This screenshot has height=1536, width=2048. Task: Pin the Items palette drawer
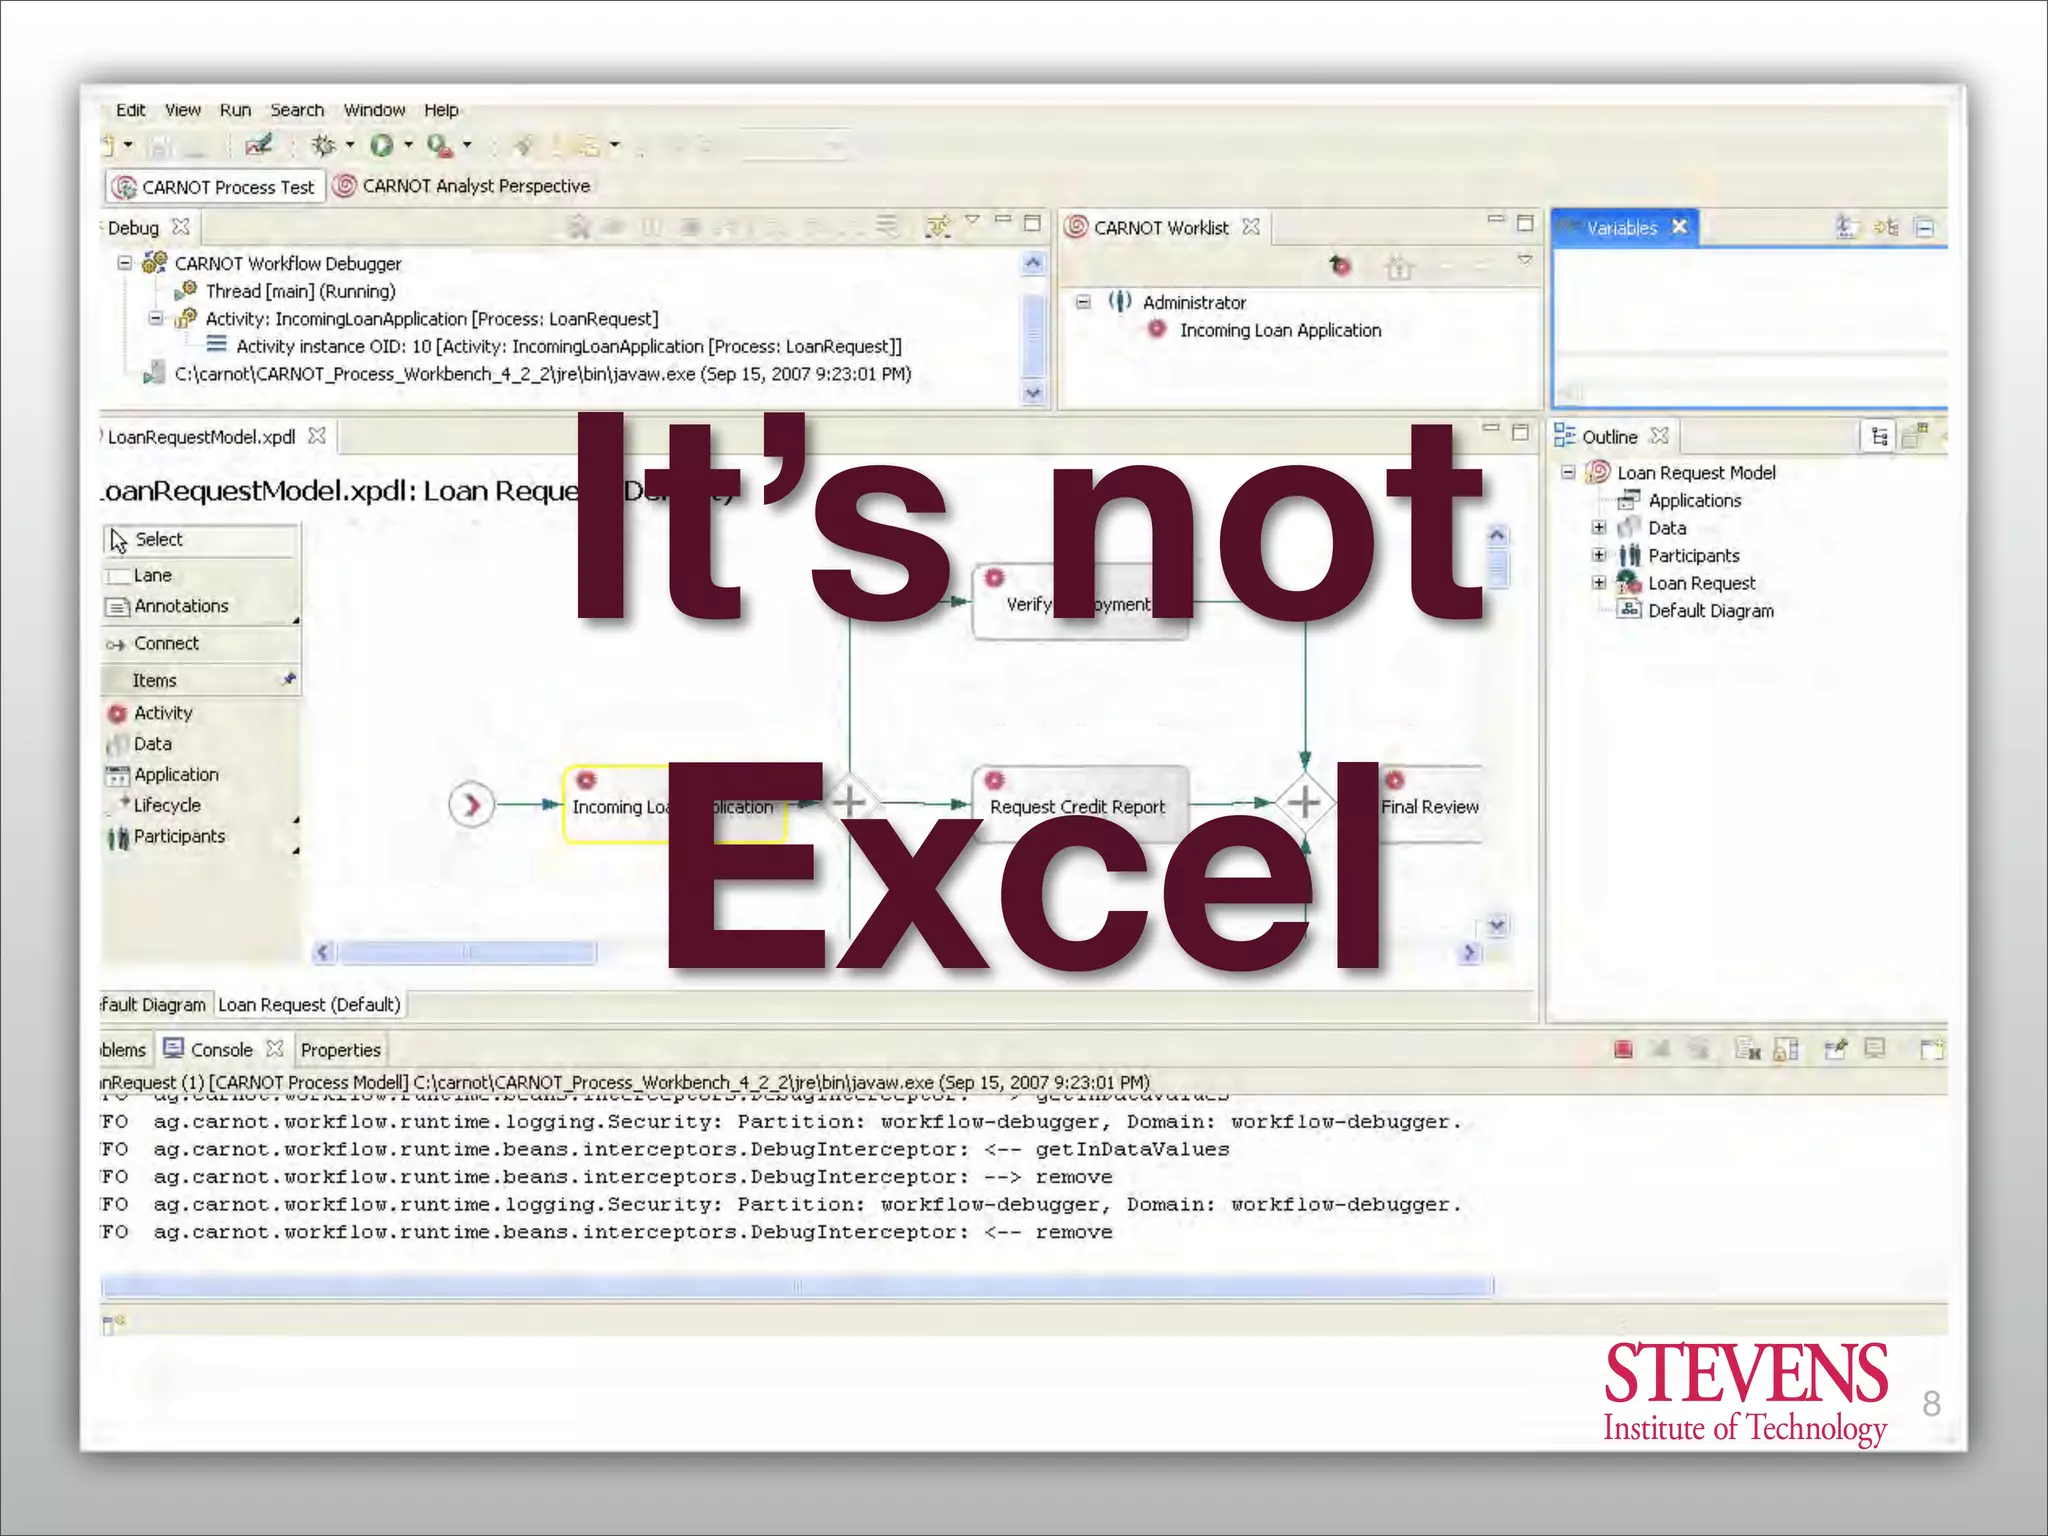coord(289,679)
